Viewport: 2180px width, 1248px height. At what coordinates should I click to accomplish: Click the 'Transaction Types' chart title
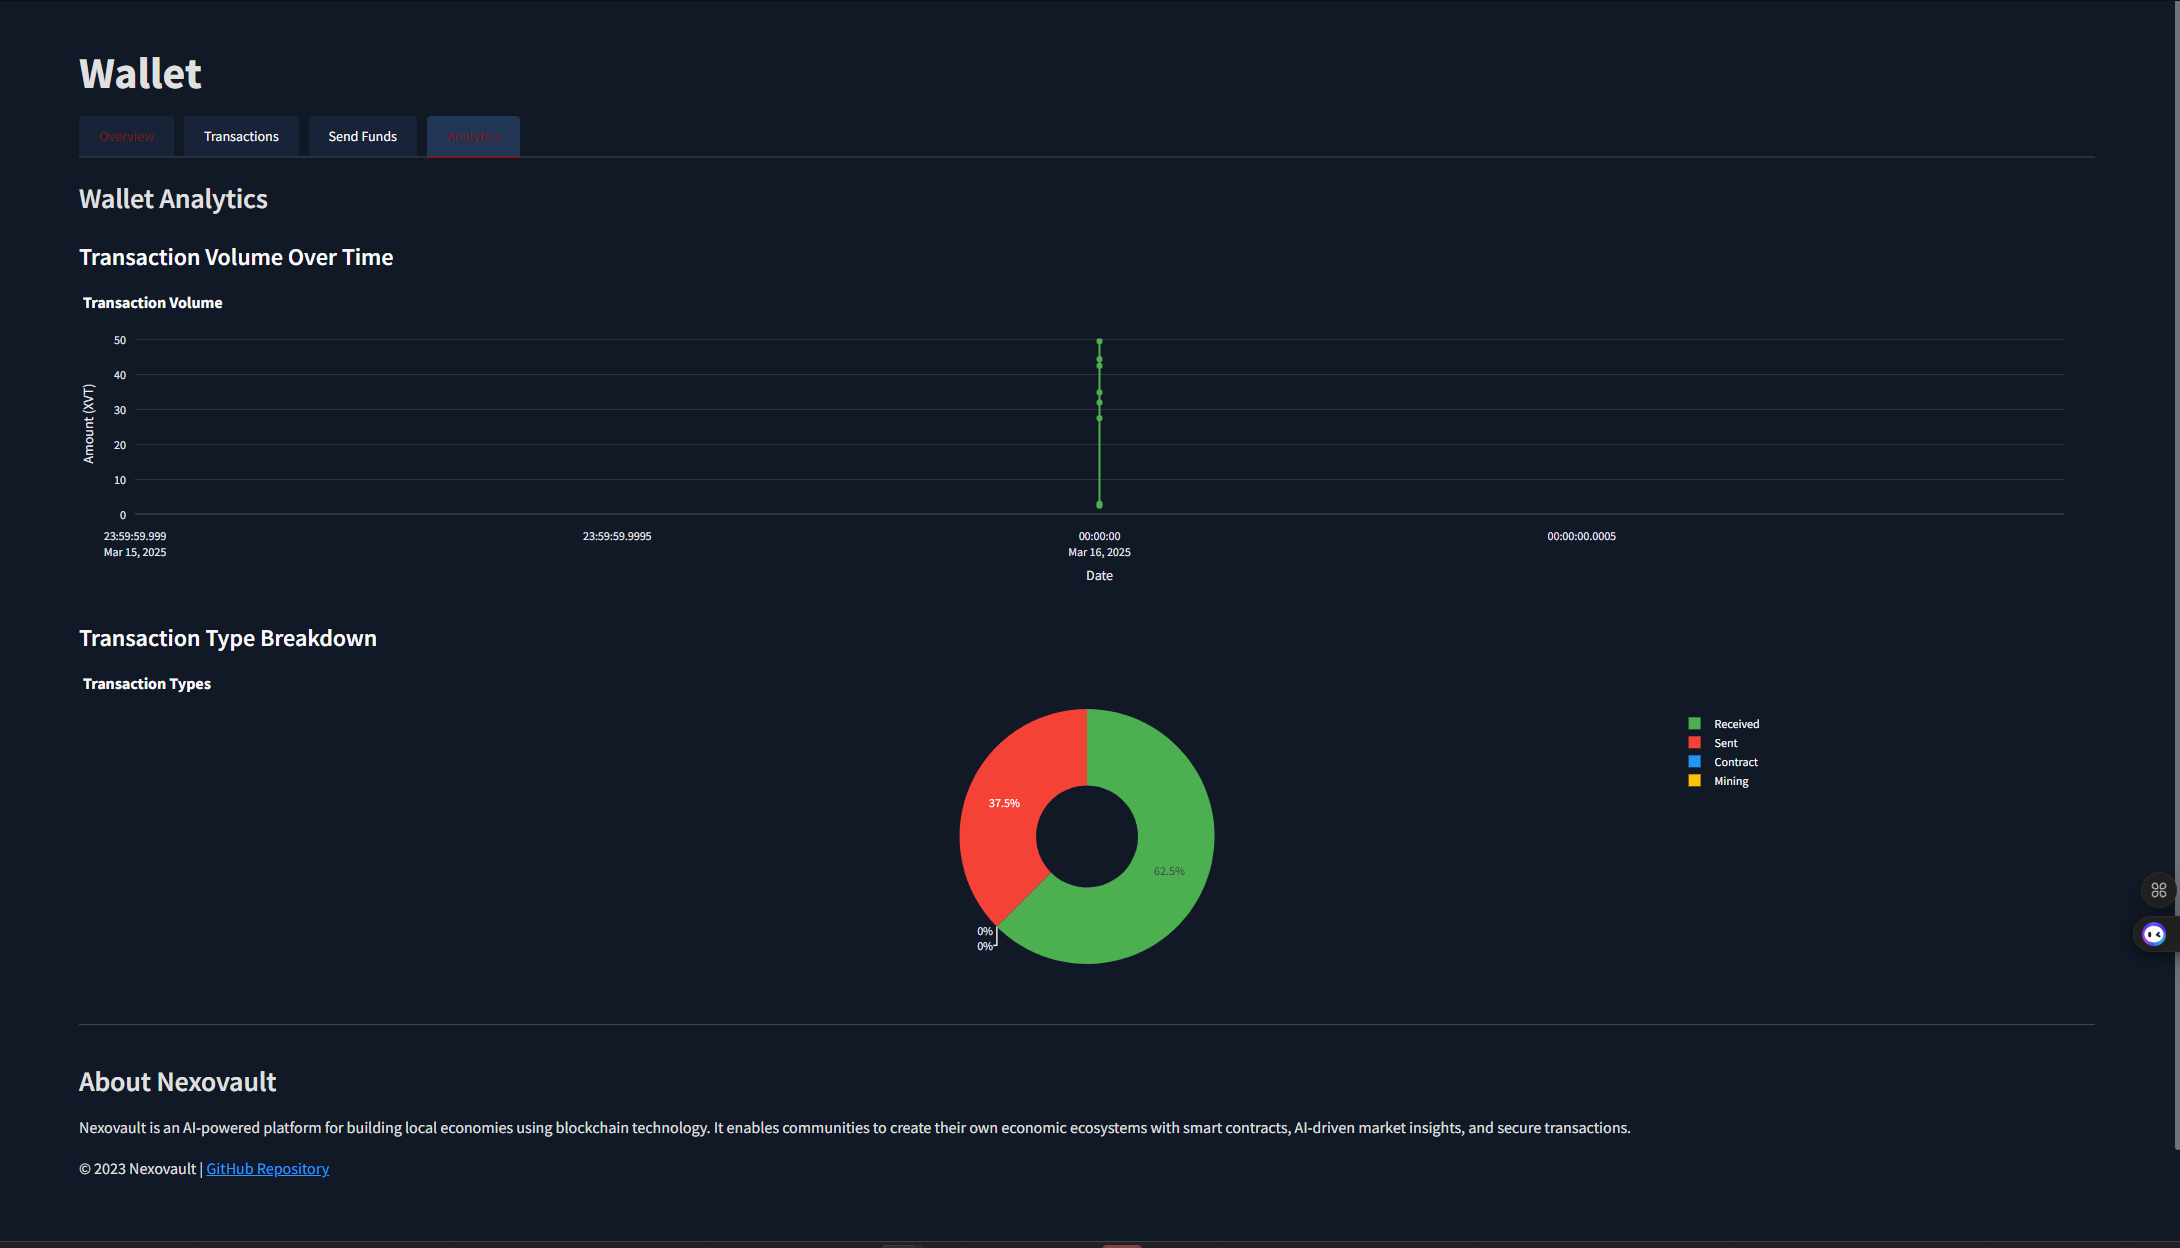(146, 684)
